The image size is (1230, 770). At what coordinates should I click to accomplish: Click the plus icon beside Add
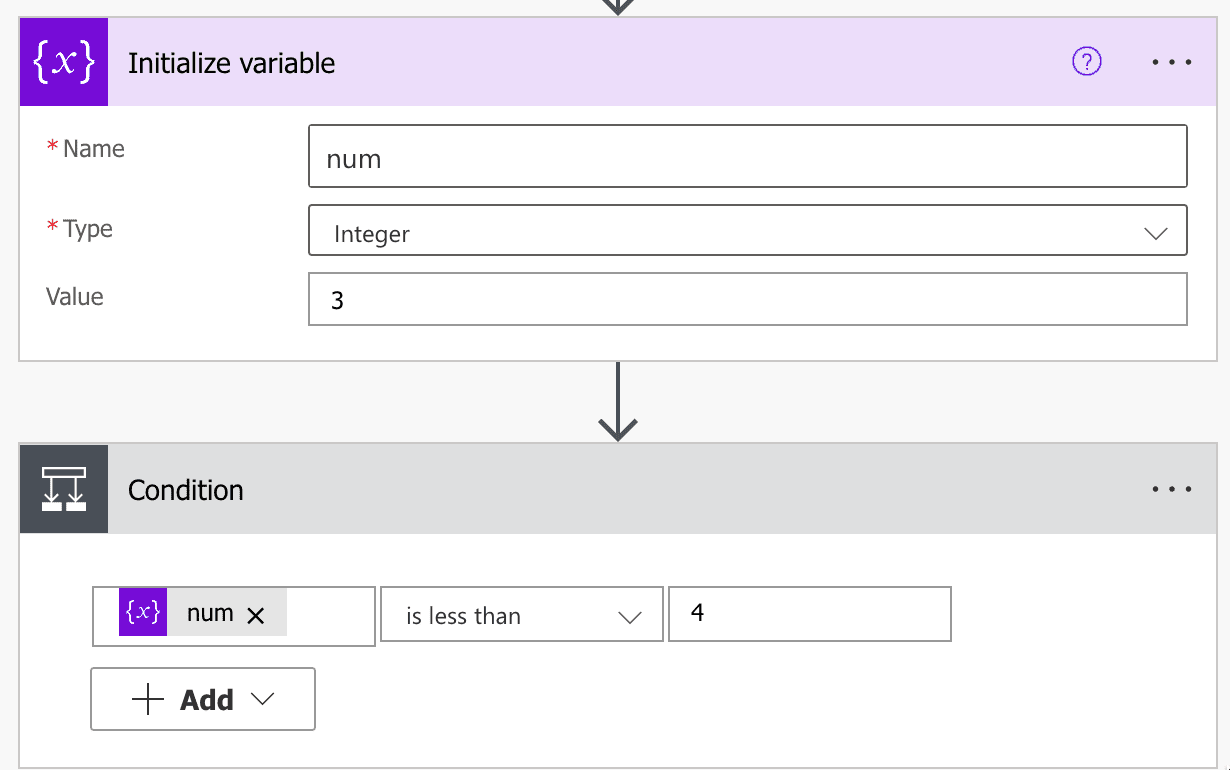tap(148, 698)
